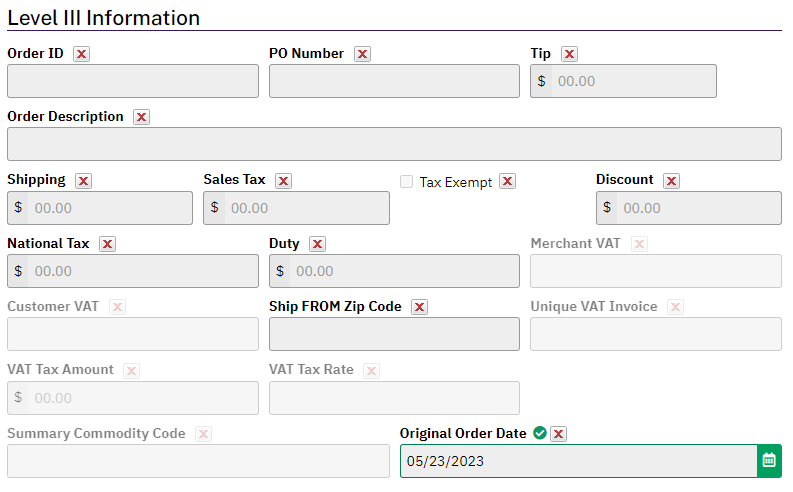Remove Order Description using its X icon
Screen dimensions: 793x492
click(x=142, y=117)
